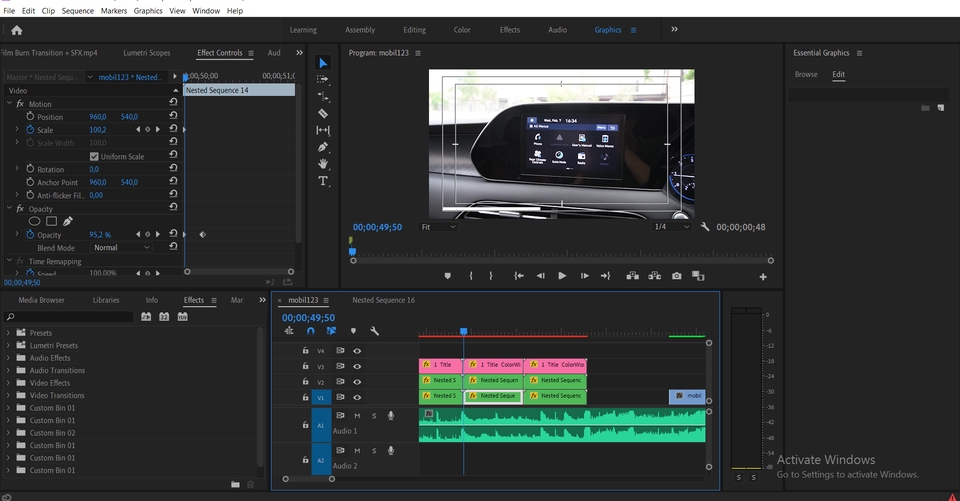Choose the Hand tool
This screenshot has width=960, height=501.
pyautogui.click(x=323, y=164)
